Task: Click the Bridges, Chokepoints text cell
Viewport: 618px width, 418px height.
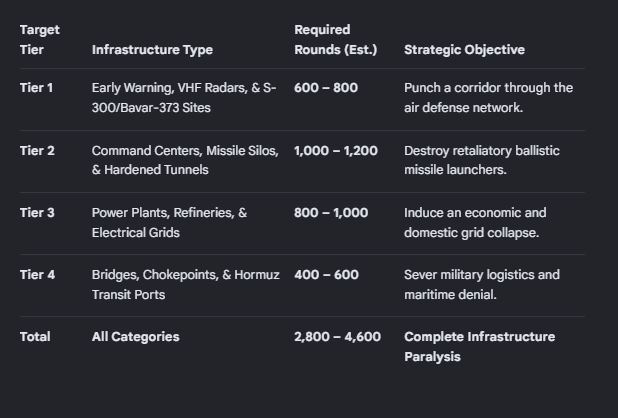Action: pyautogui.click(x=186, y=284)
